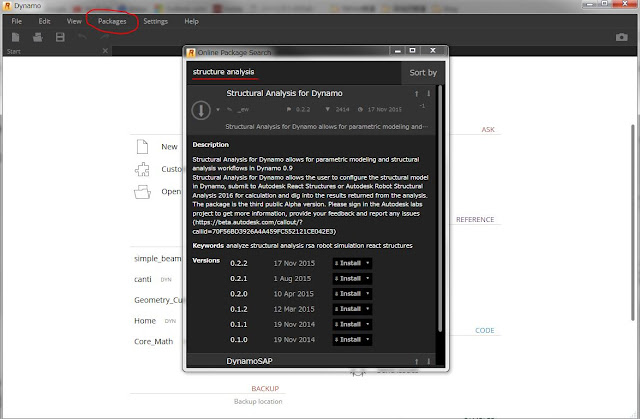Screen dimensions: 640x419
Task: Open the Edit menu
Action: coord(44,21)
